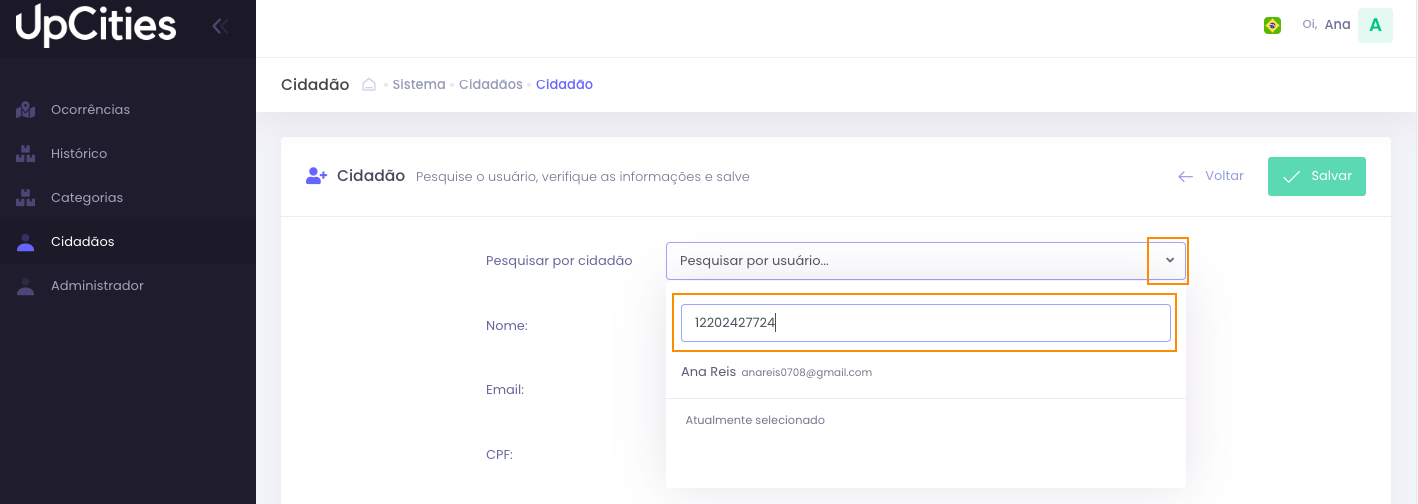Open Administrador in the sidebar

click(128, 286)
